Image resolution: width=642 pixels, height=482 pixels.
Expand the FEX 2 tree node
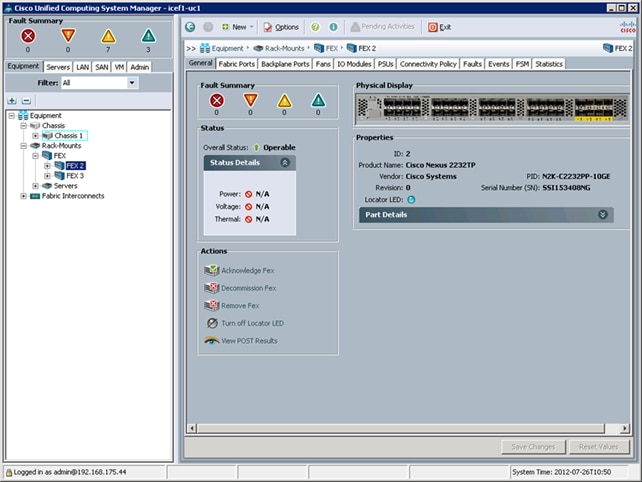click(x=47, y=166)
